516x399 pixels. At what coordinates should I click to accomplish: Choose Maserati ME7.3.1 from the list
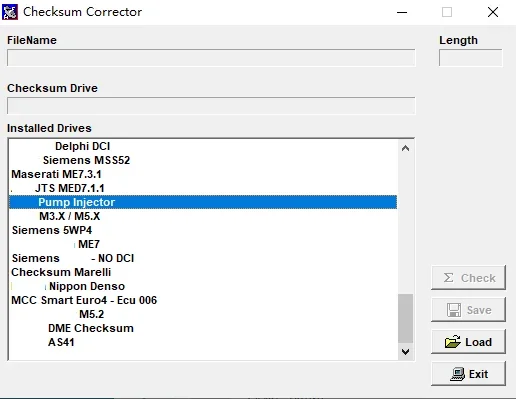coord(203,174)
